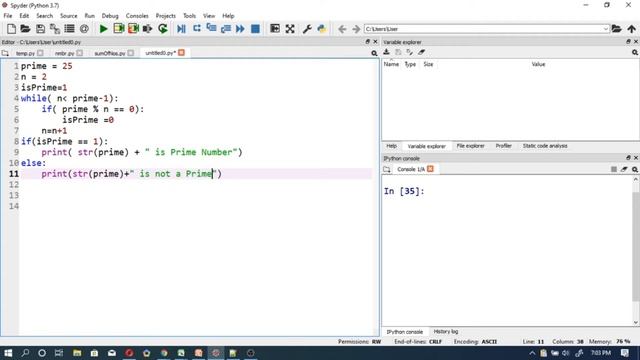Click the @ symbol finder toolbar icon
The width and height of the screenshot is (640, 360).
[84, 29]
